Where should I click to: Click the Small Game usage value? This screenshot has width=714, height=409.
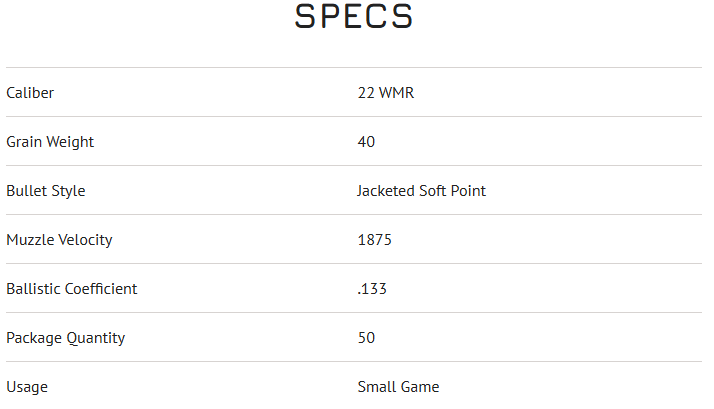(x=398, y=387)
